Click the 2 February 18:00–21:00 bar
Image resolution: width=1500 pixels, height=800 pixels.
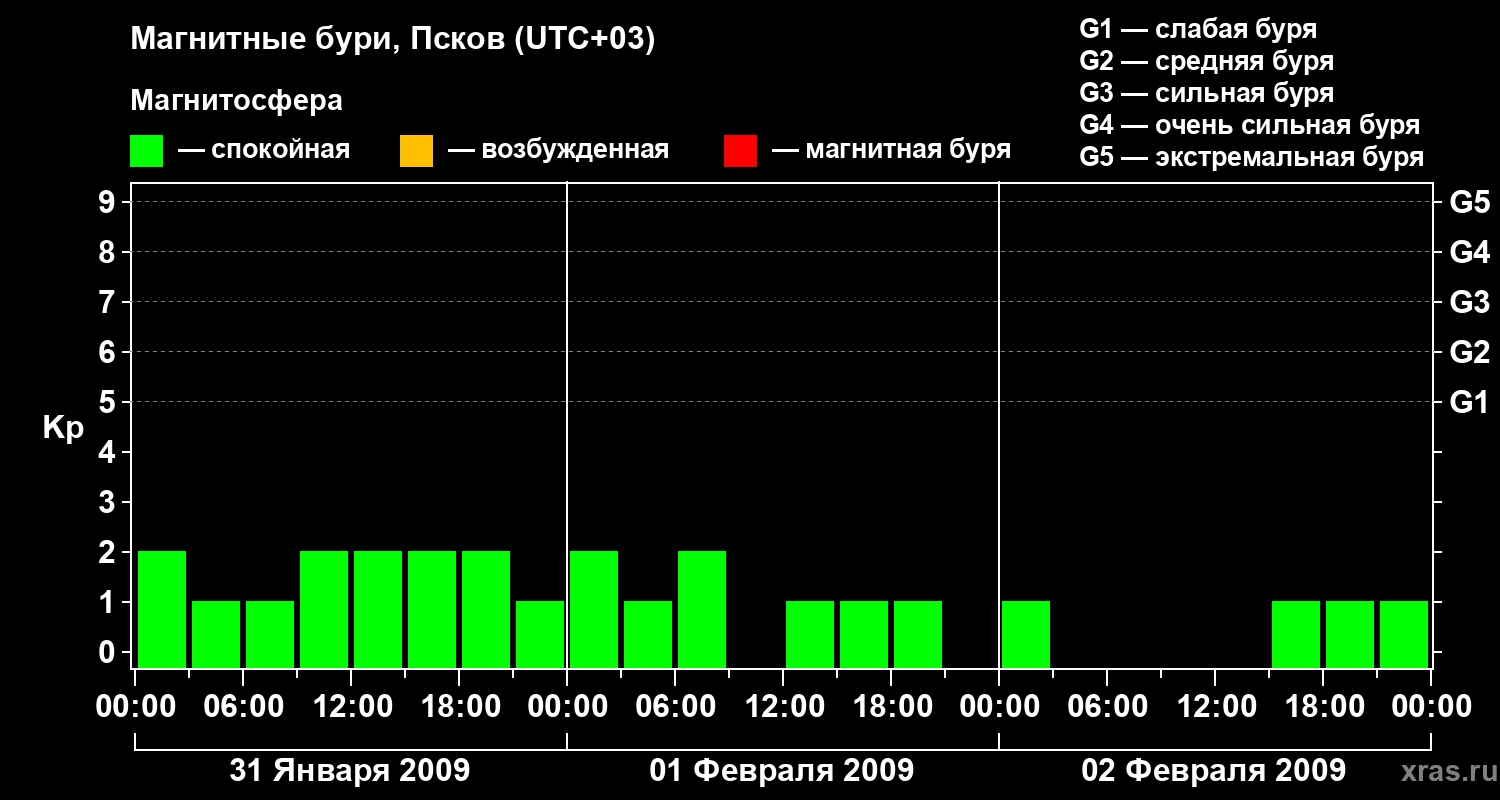(x=1350, y=634)
